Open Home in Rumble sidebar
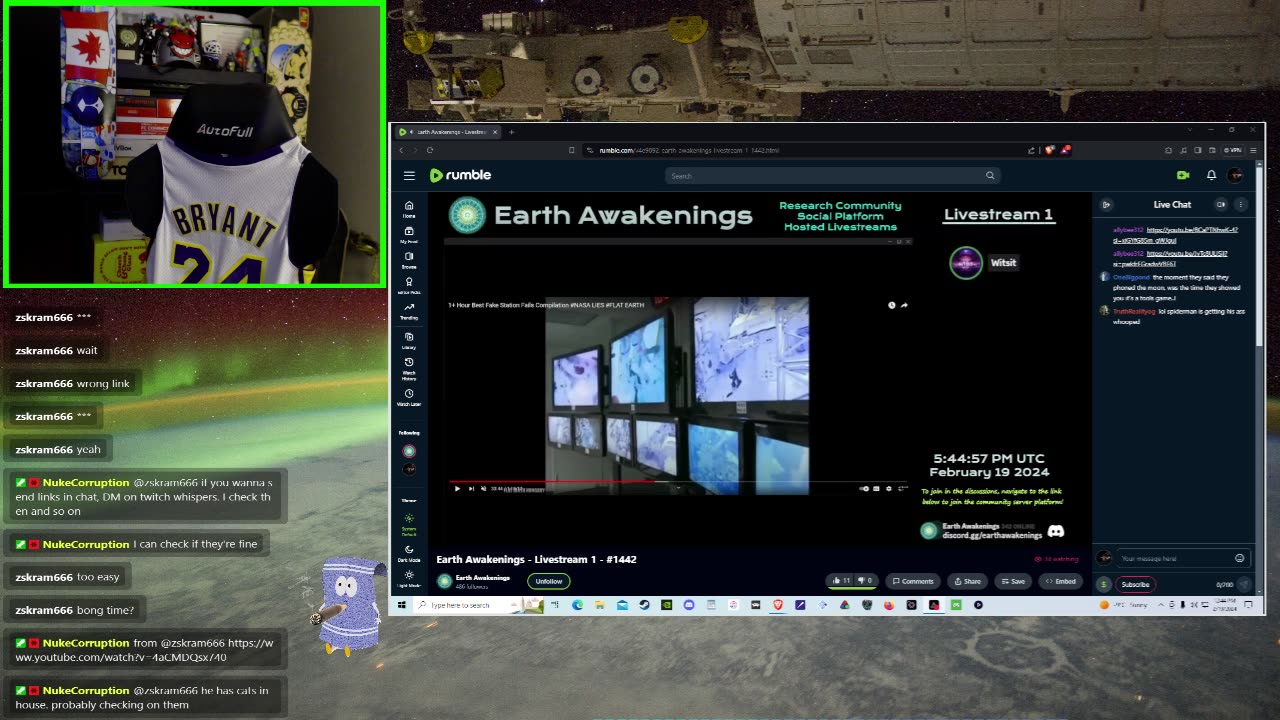1280x720 pixels. tap(409, 209)
